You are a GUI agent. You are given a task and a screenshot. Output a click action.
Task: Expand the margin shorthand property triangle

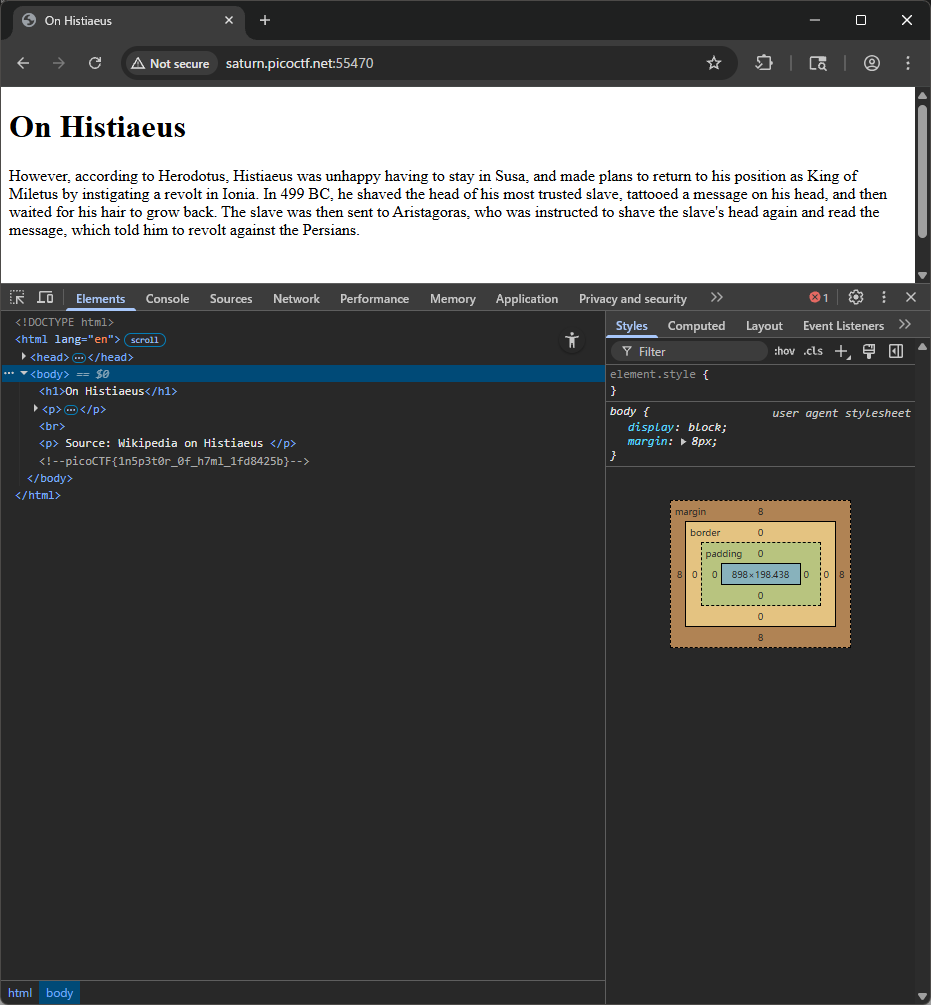coord(683,441)
